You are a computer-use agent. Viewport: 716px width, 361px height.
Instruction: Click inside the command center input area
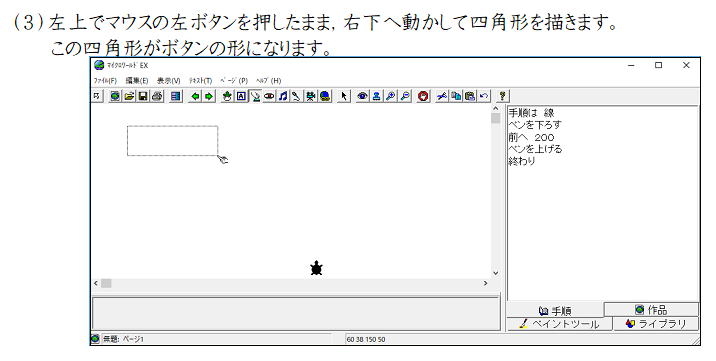(x=296, y=314)
